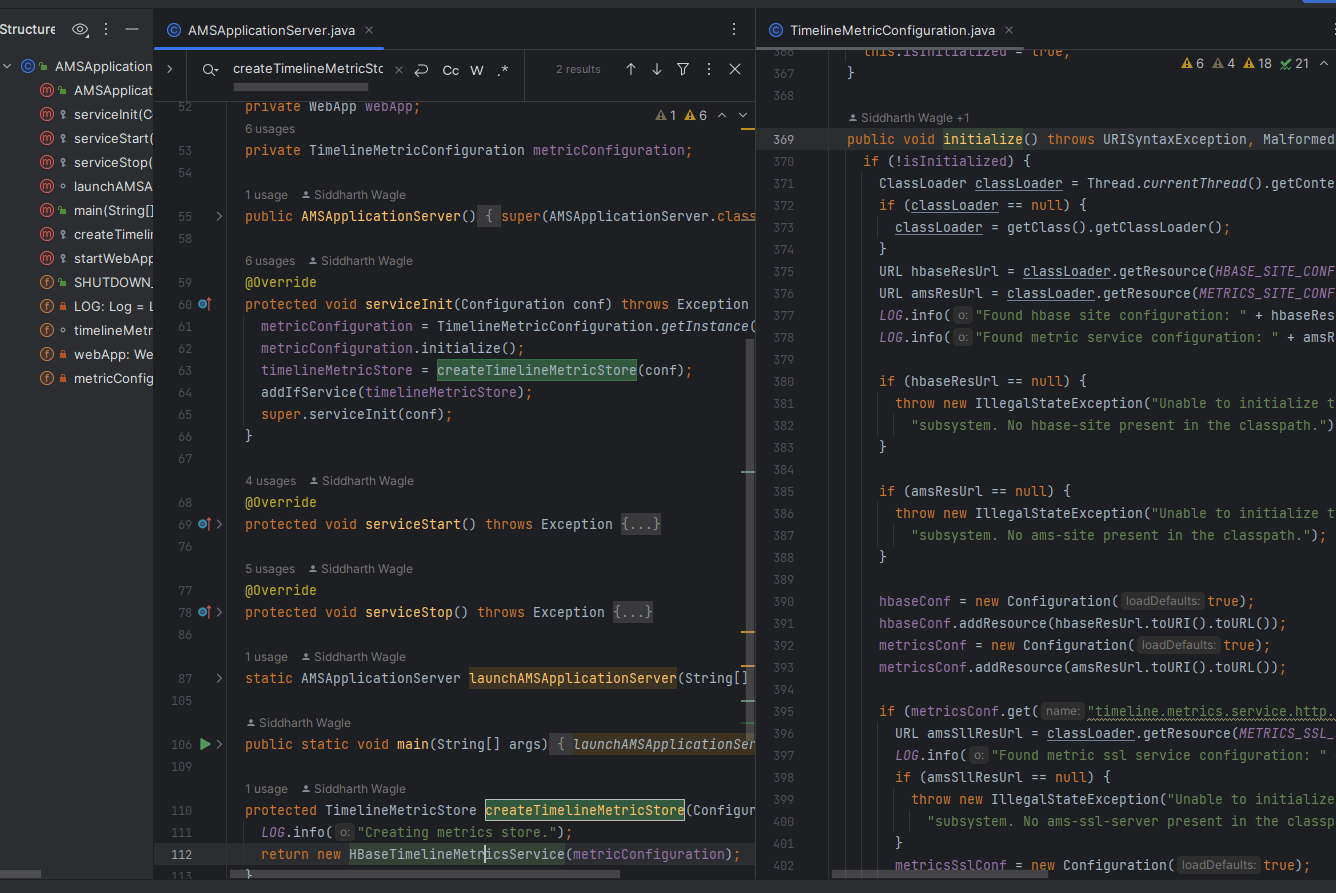Open left editor tab options menu
1336x893 pixels.
coord(733,30)
